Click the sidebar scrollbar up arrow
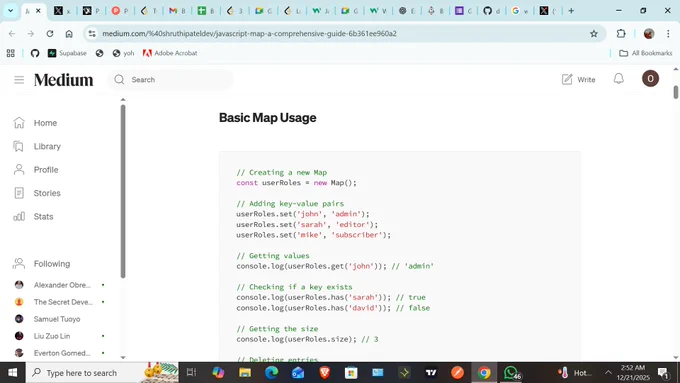 point(123,100)
